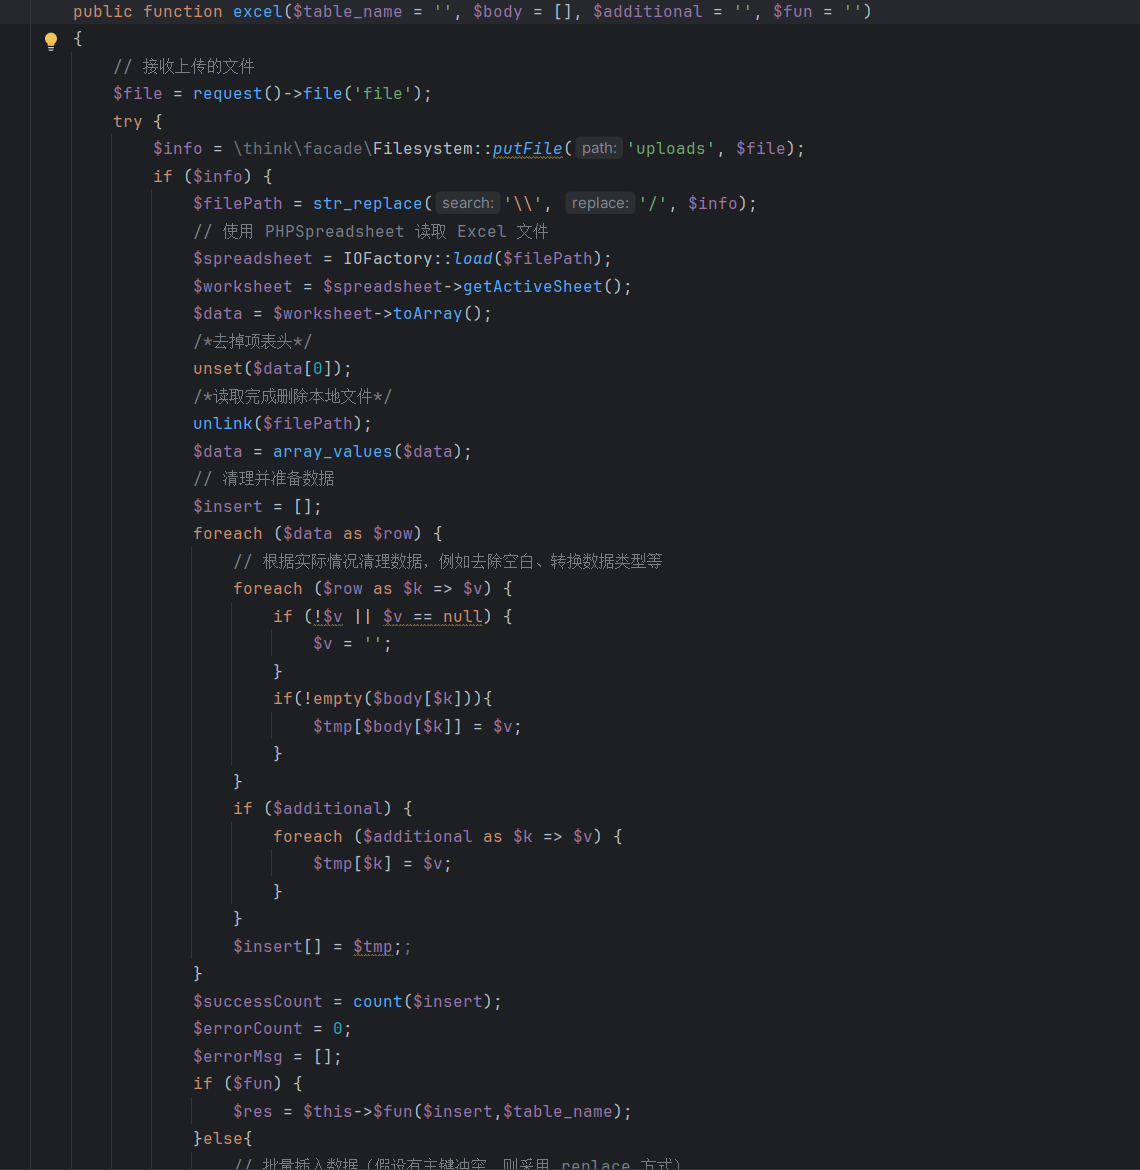The height and width of the screenshot is (1170, 1140).
Task: Place cursor on the $errorMsg variable
Action: tap(237, 1056)
